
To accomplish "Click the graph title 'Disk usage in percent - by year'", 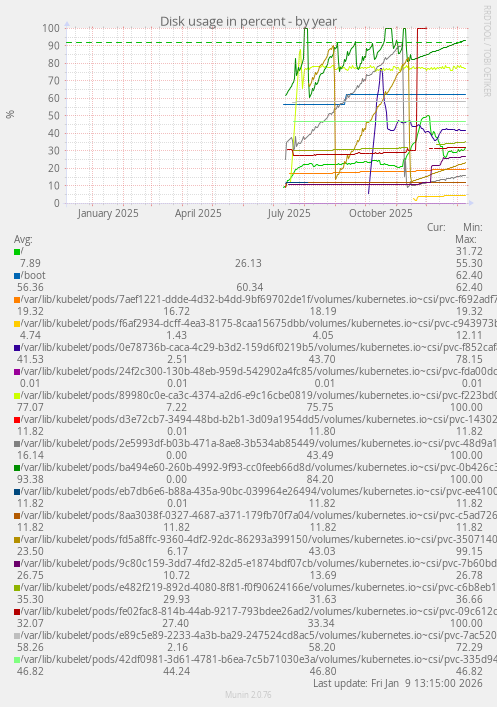I will tap(248, 21).
